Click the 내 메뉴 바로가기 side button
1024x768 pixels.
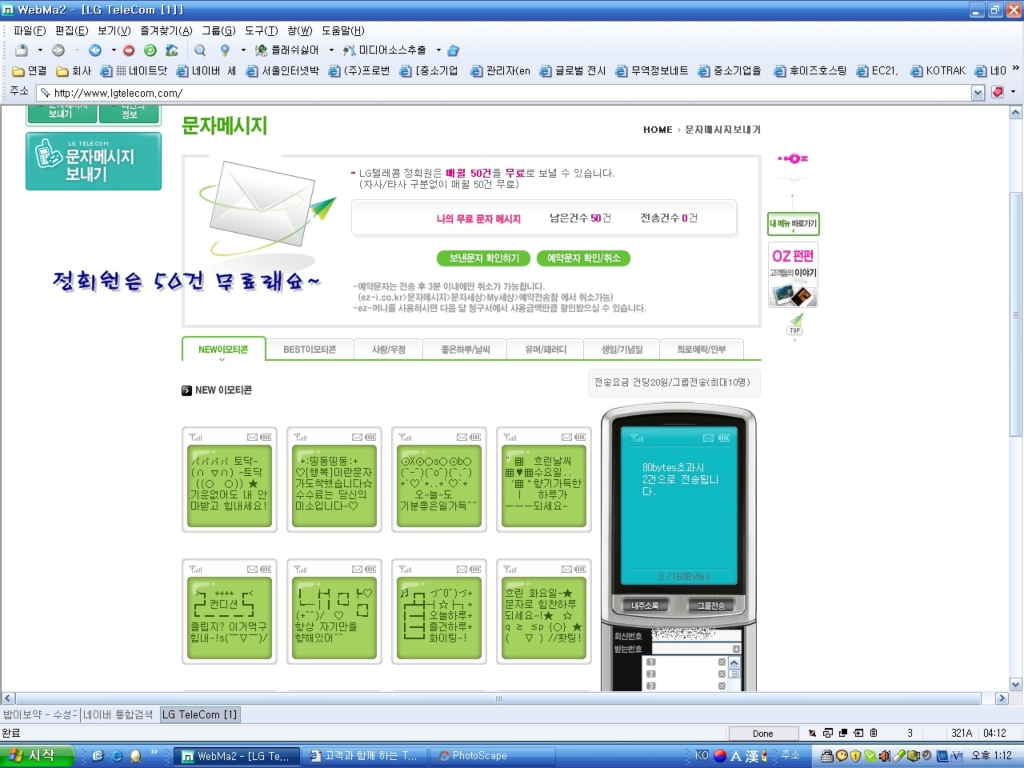coord(793,223)
